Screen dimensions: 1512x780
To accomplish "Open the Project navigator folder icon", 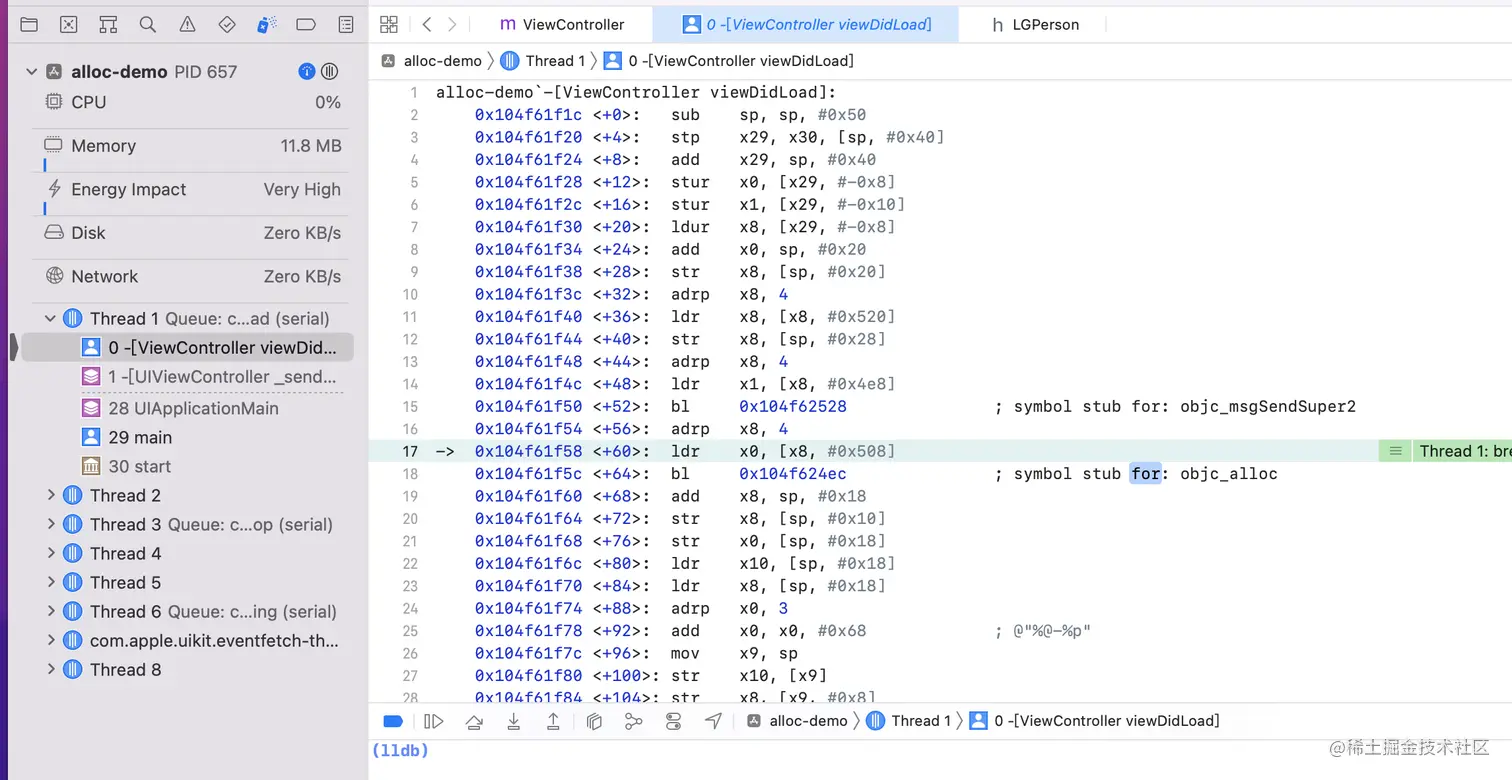I will click(29, 24).
